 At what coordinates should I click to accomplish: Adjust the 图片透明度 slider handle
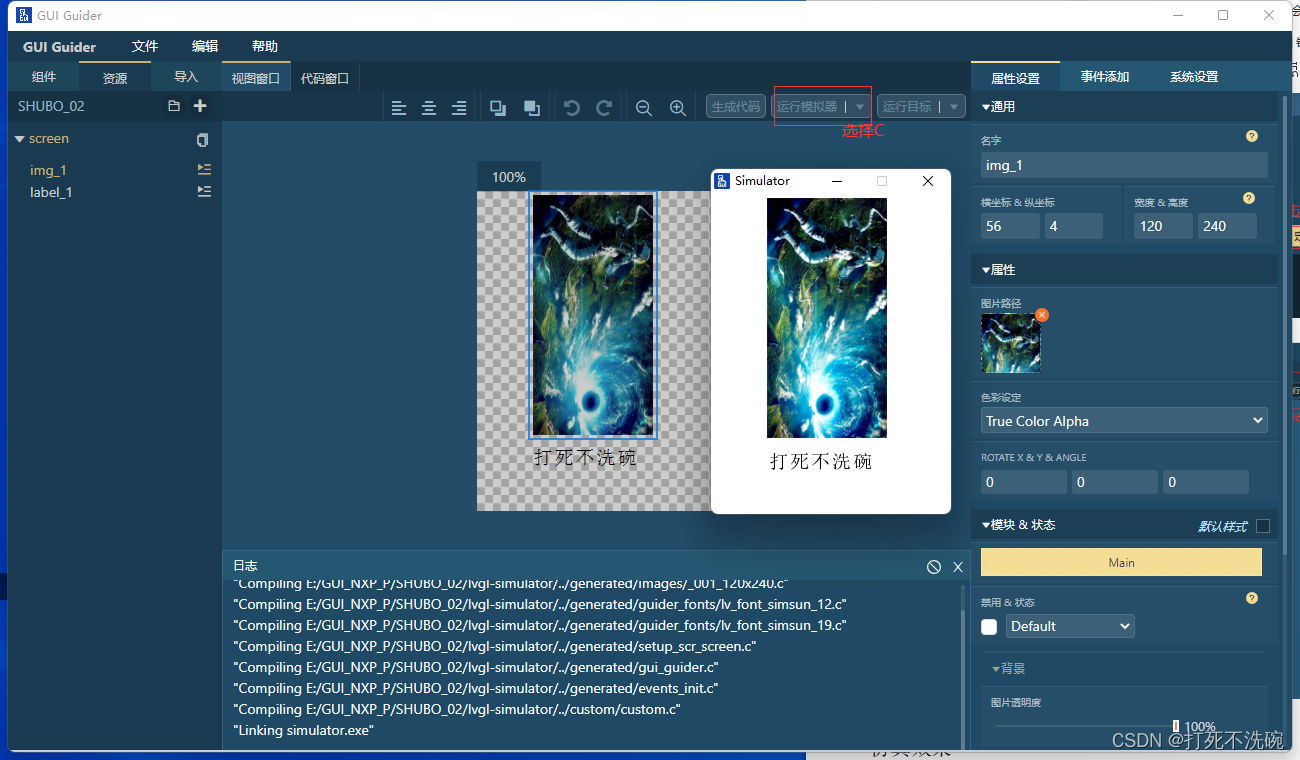tap(1176, 727)
